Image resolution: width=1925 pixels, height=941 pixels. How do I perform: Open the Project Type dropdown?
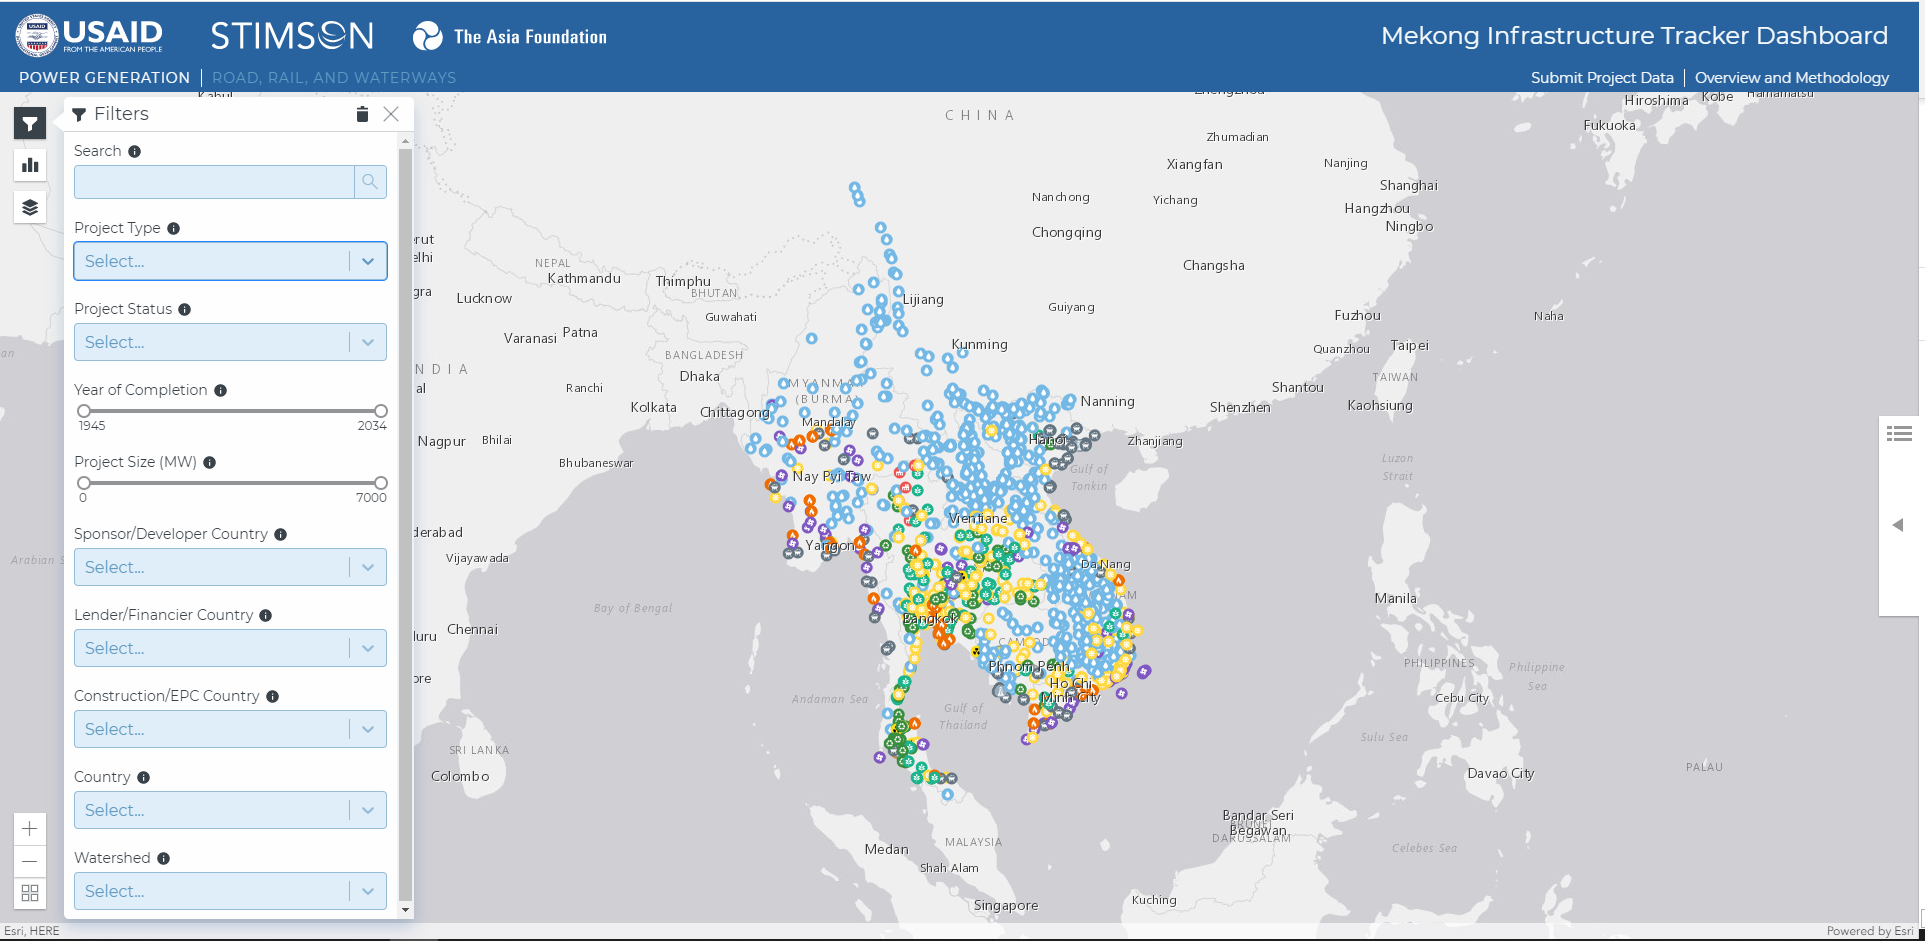[230, 261]
